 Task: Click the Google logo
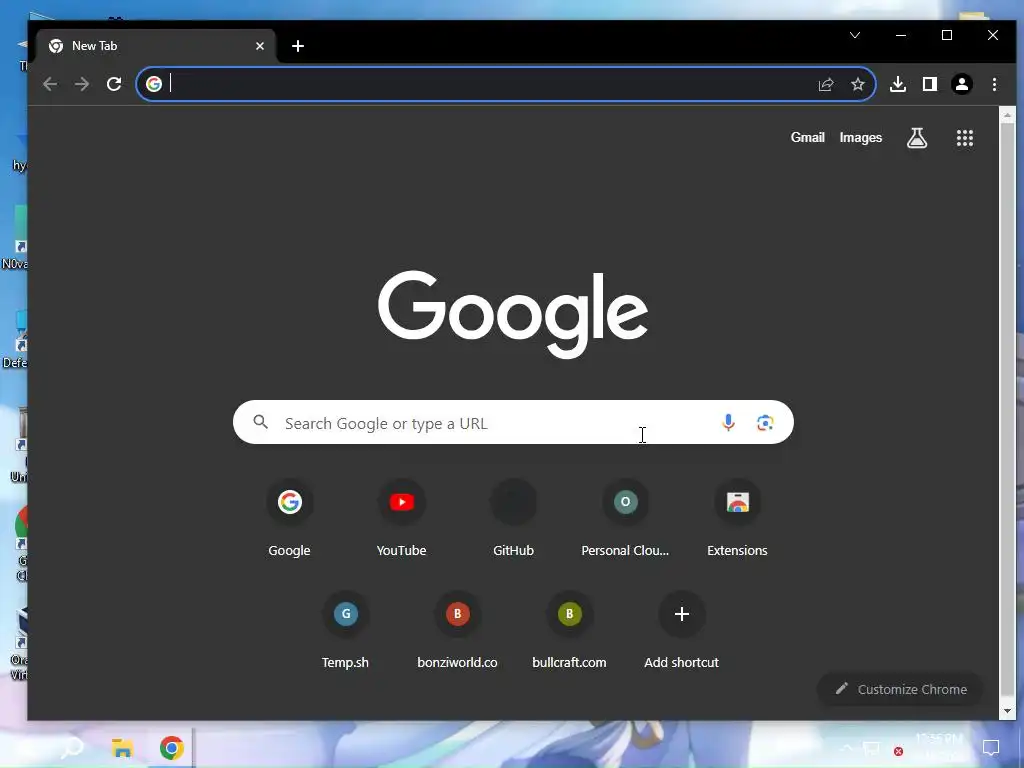coord(513,314)
